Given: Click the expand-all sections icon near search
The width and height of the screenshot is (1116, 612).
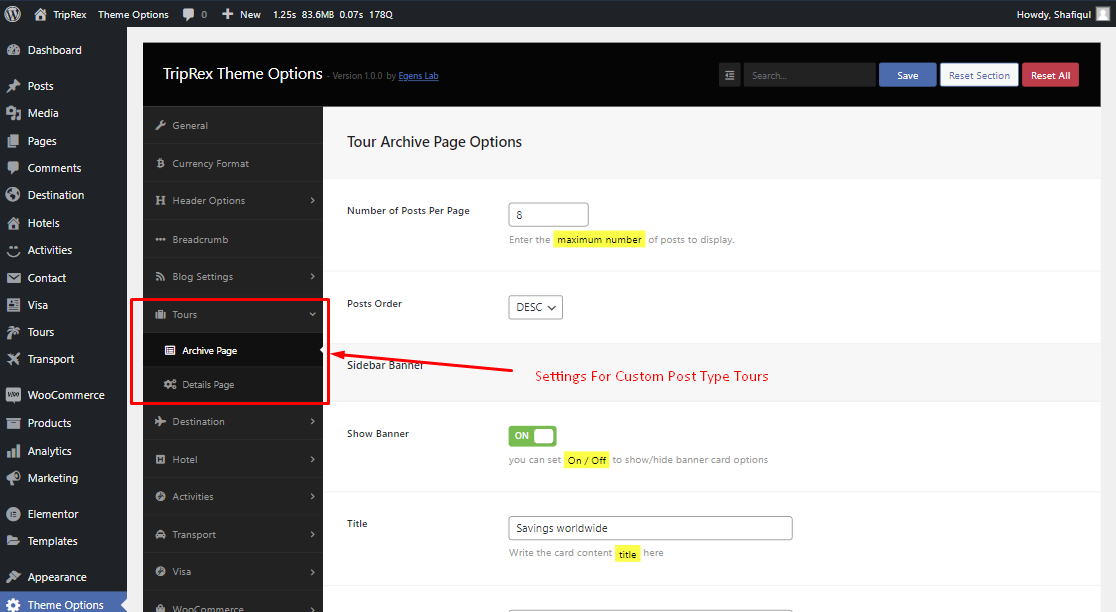Looking at the screenshot, I should point(730,75).
